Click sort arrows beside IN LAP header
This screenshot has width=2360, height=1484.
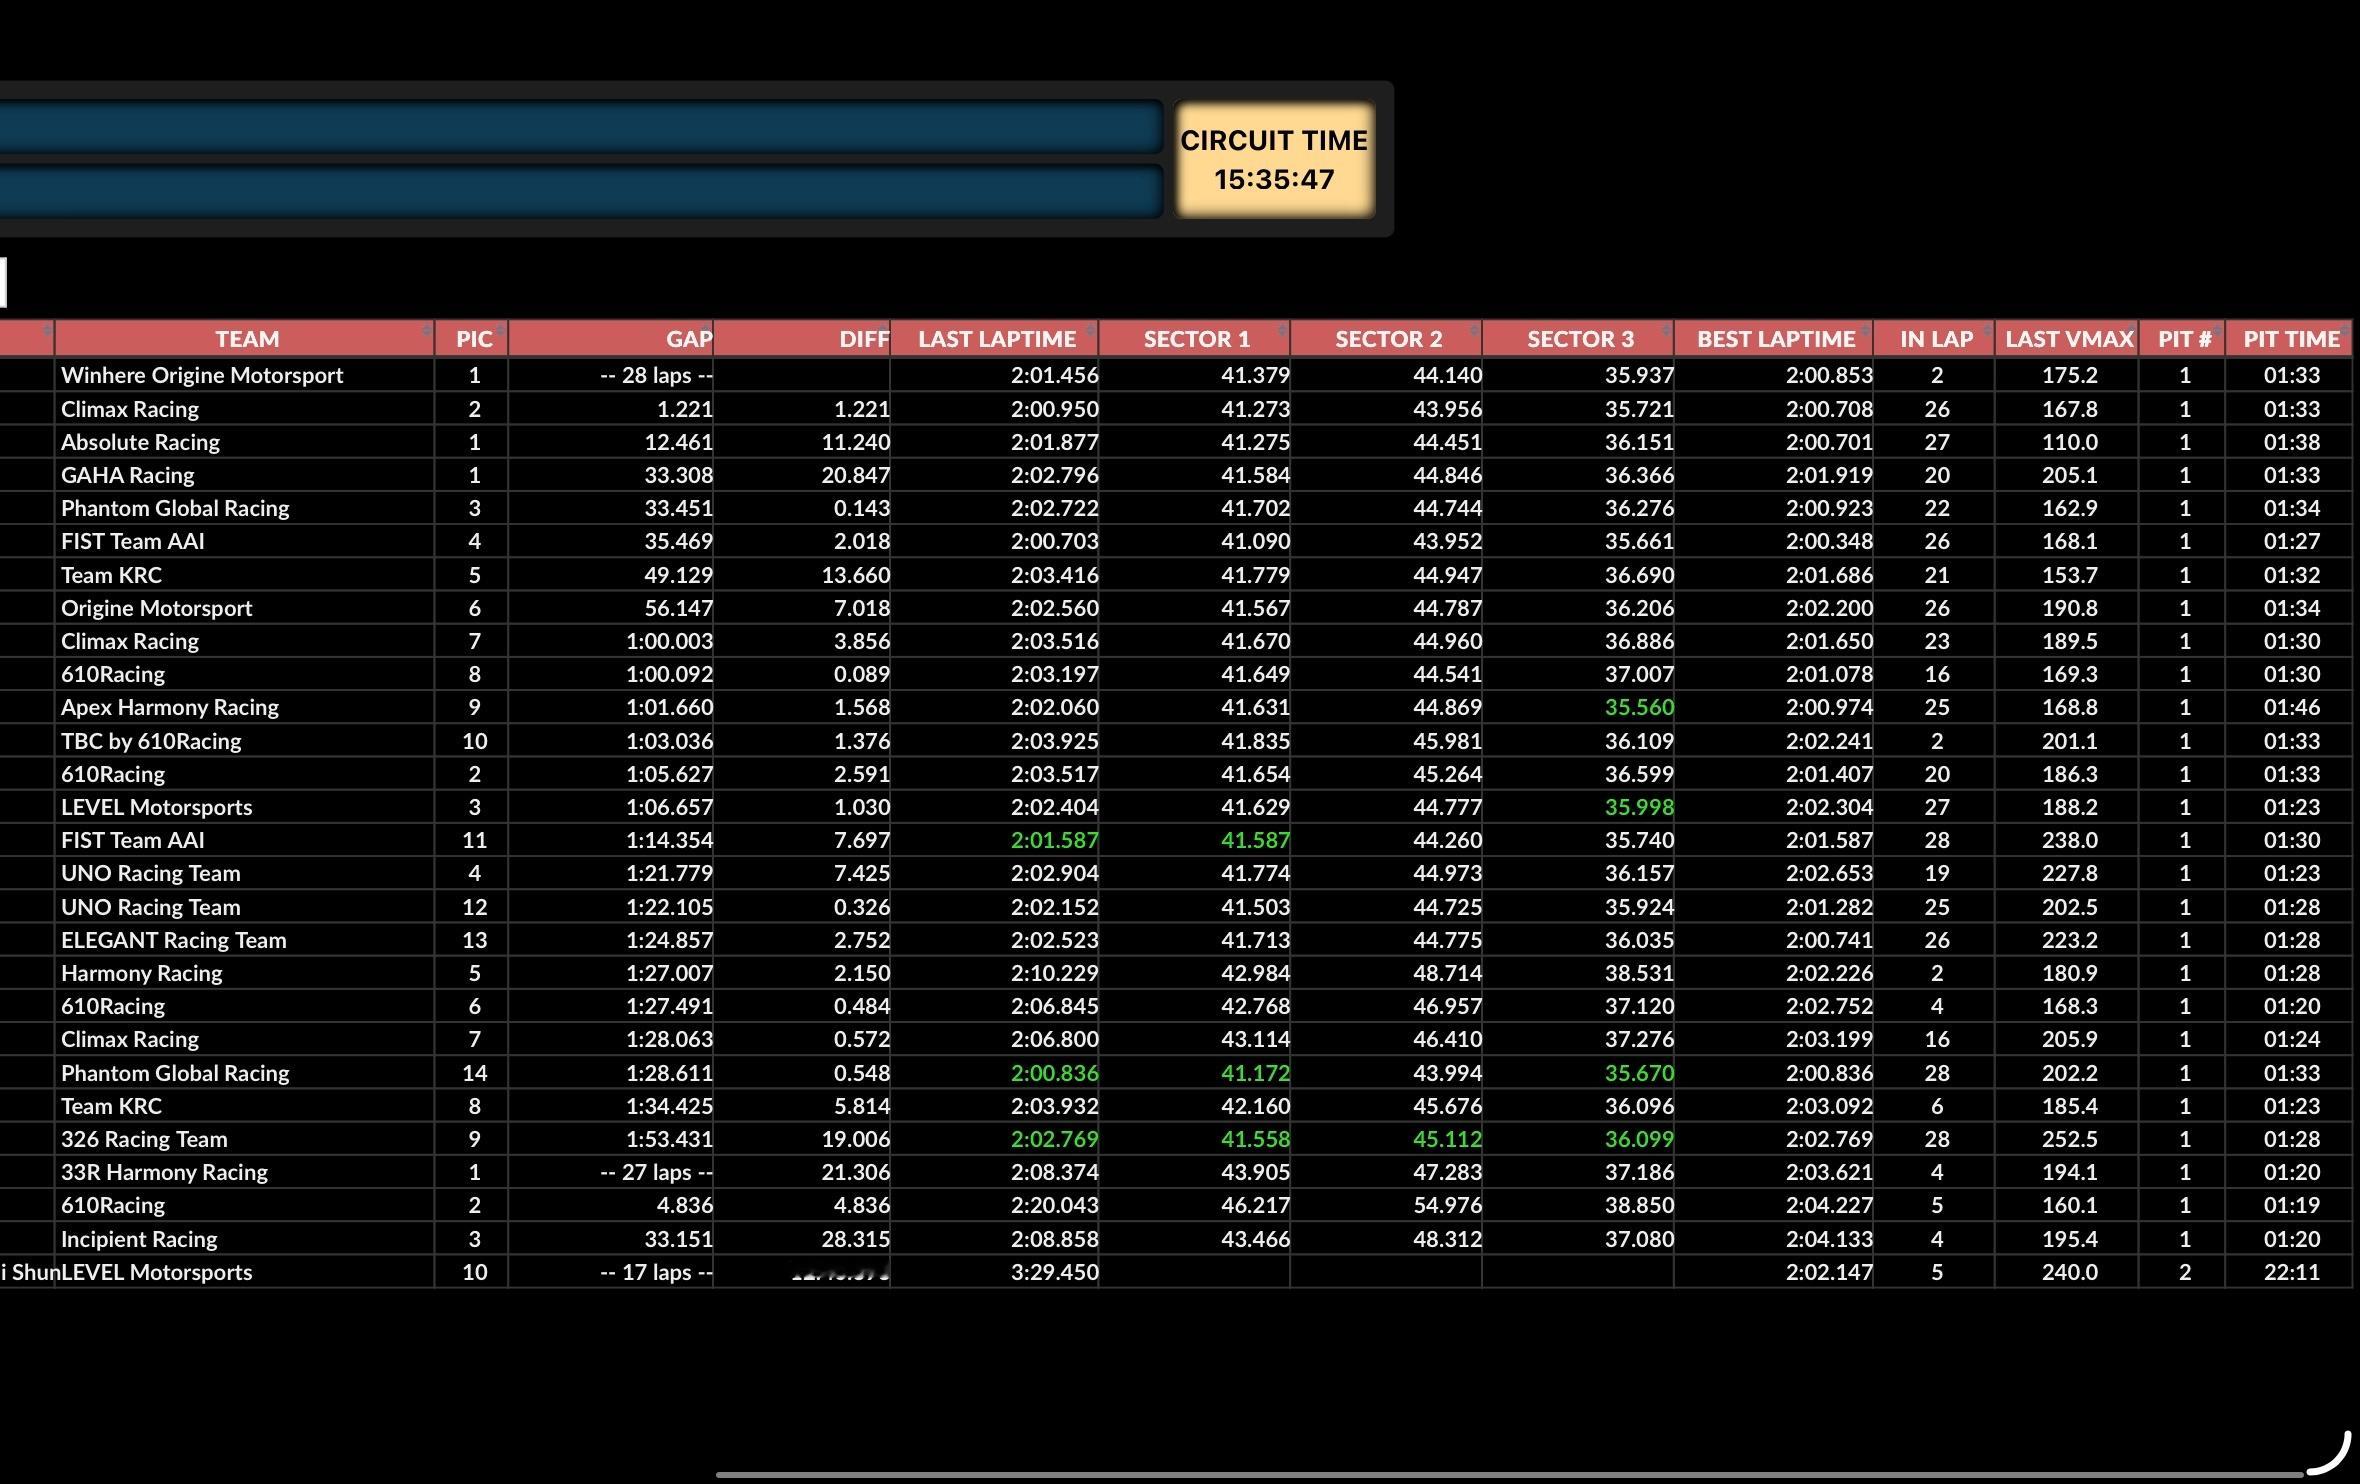1987,331
